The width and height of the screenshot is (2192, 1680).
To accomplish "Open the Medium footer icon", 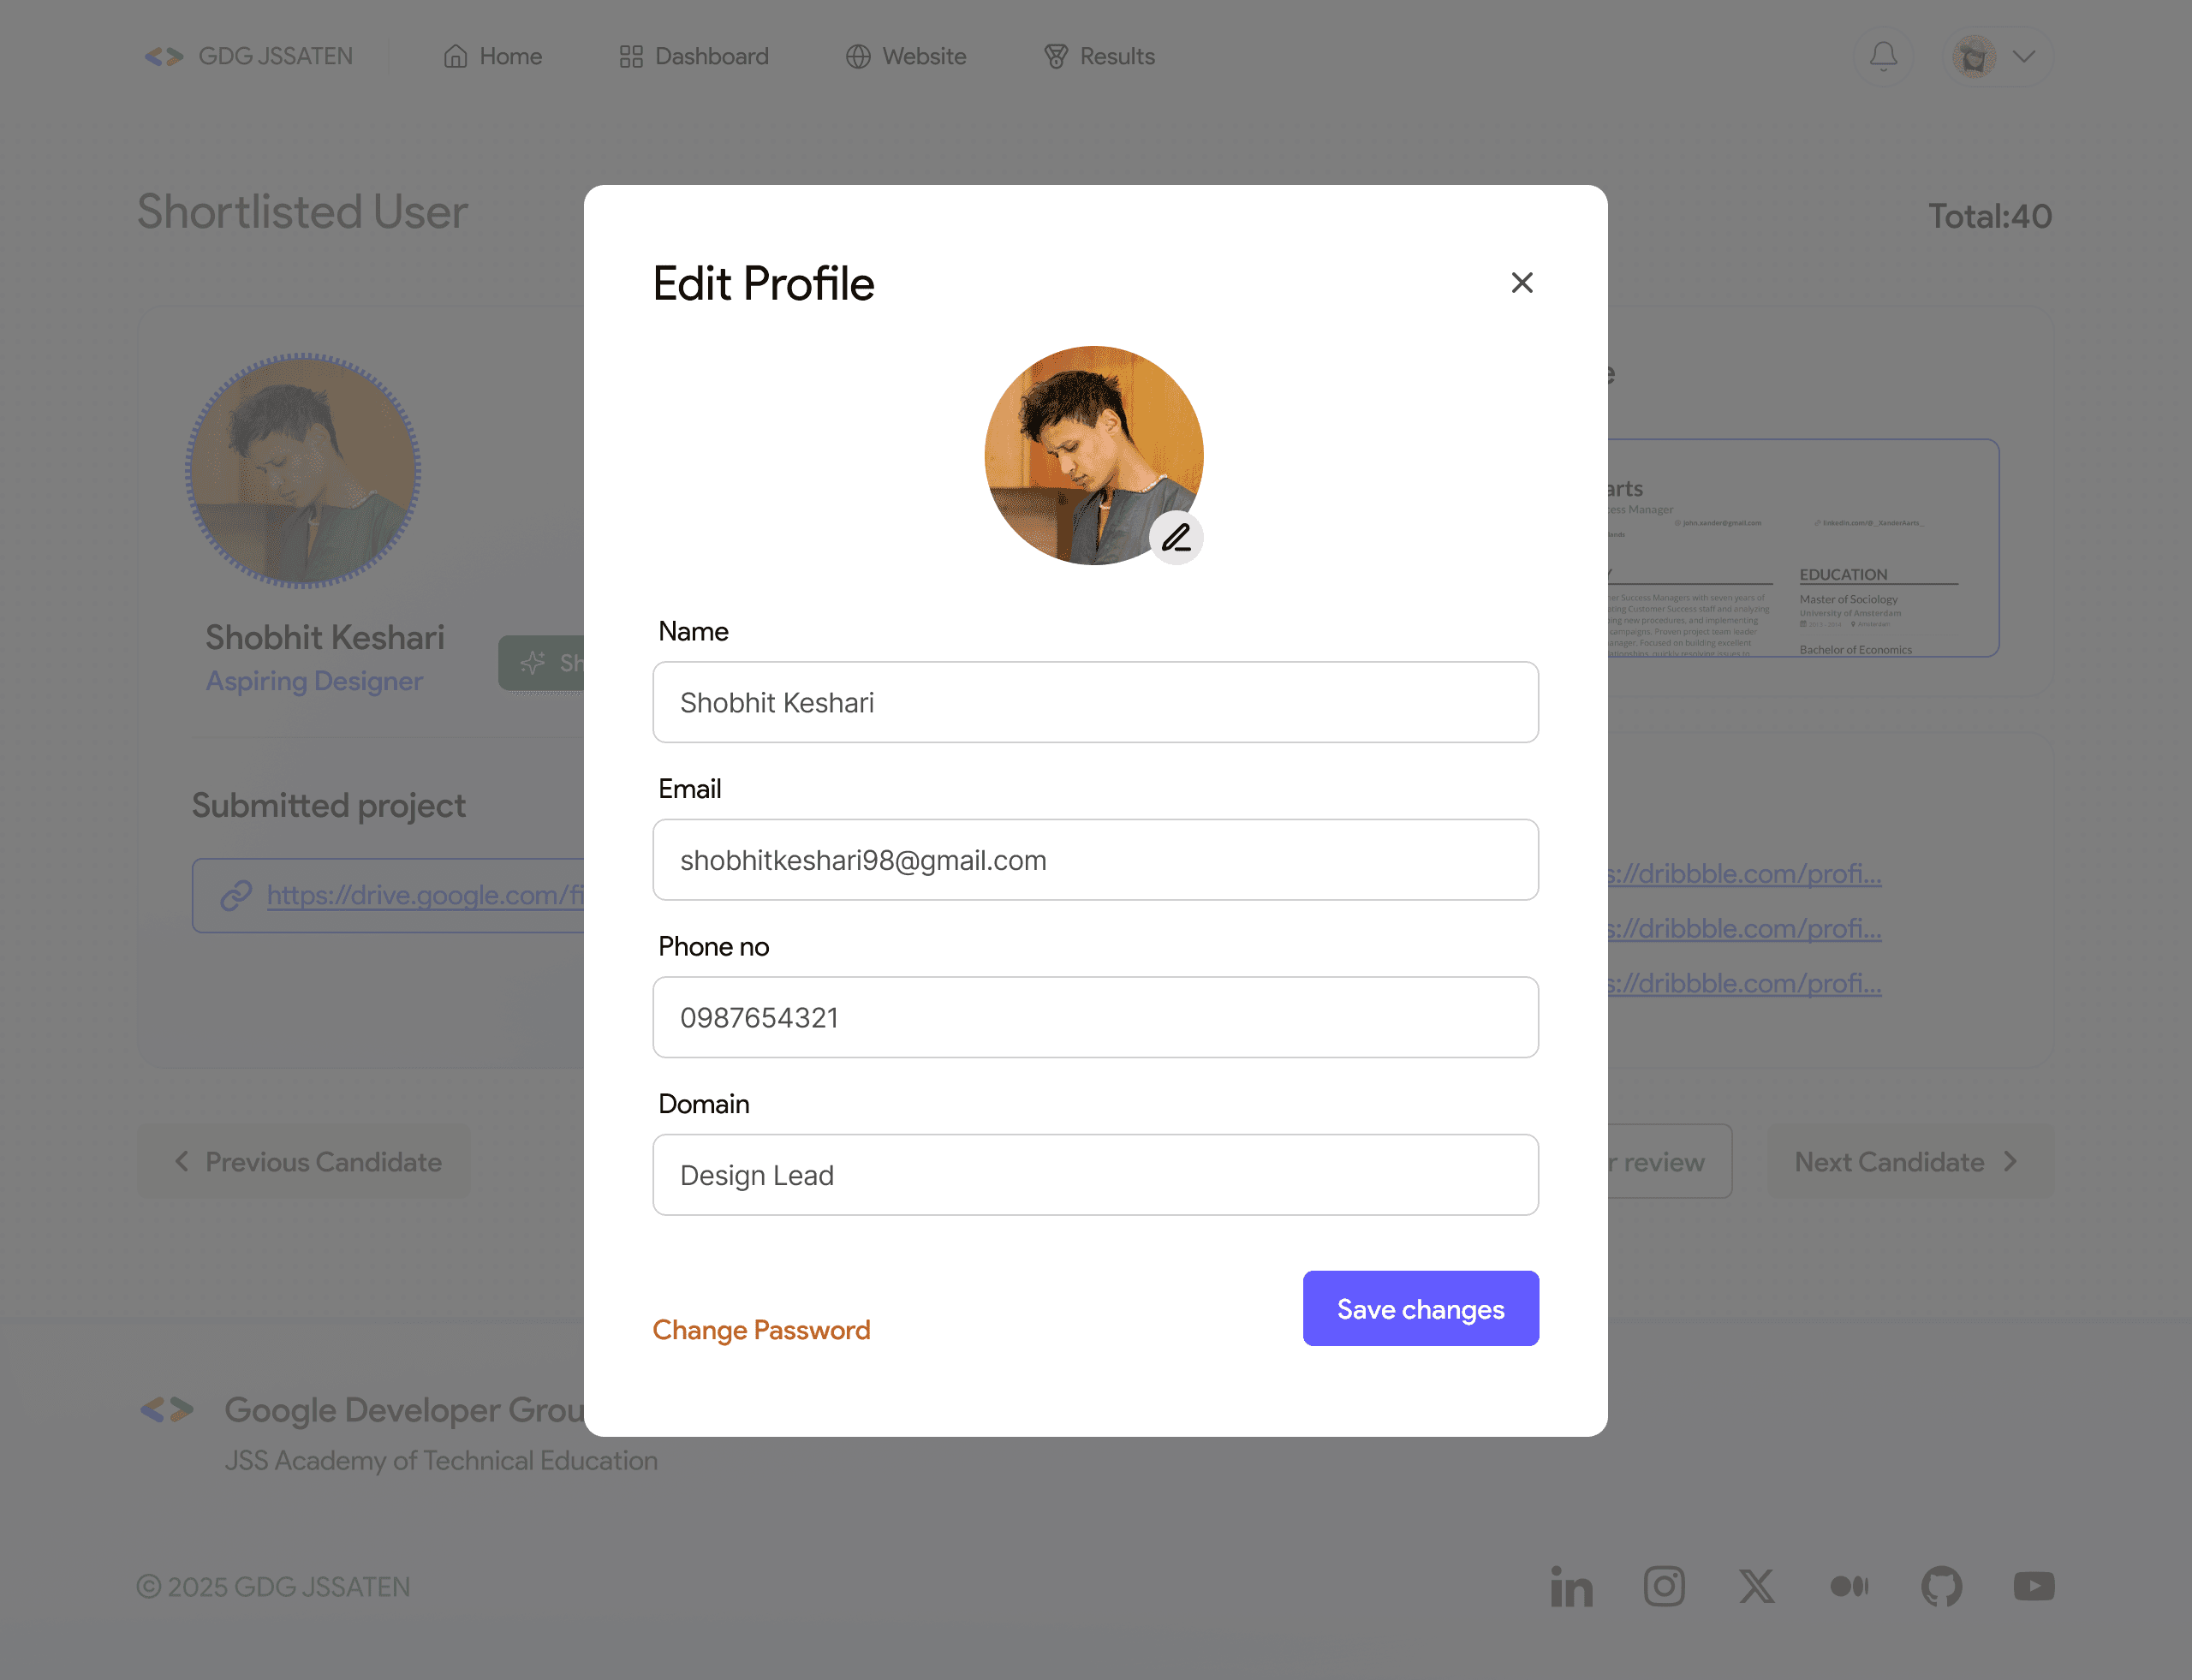I will point(1849,1586).
